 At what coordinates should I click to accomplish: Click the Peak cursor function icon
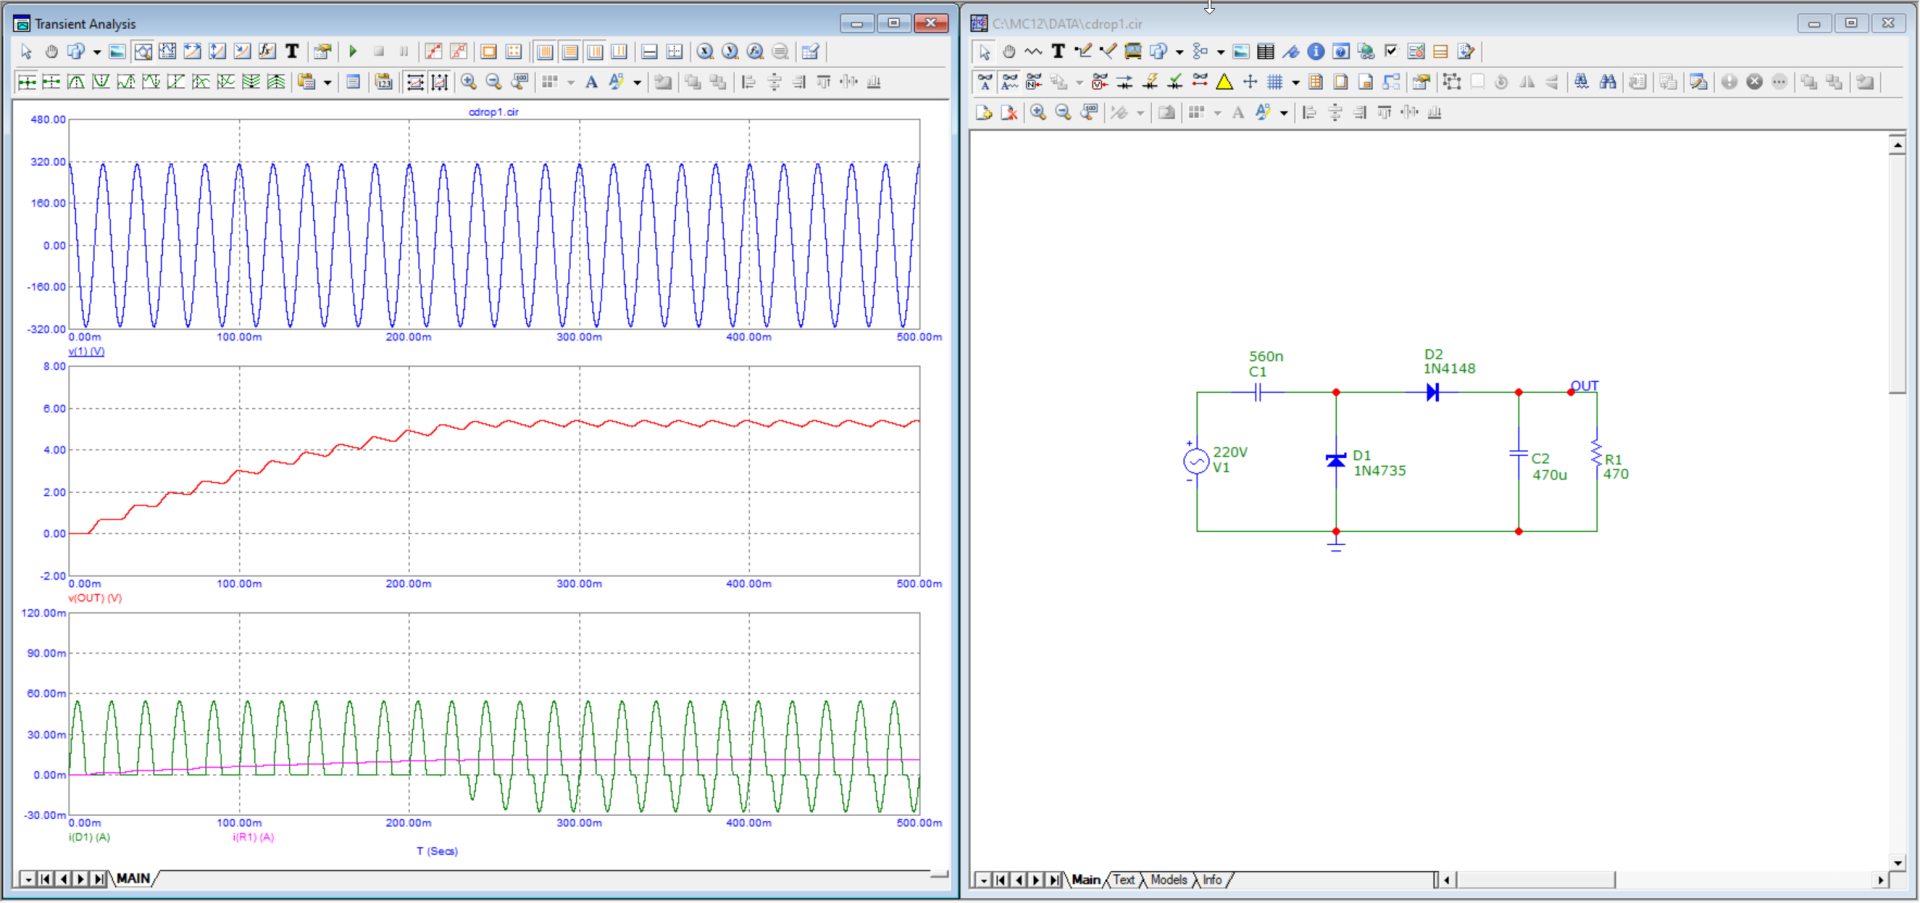point(76,82)
